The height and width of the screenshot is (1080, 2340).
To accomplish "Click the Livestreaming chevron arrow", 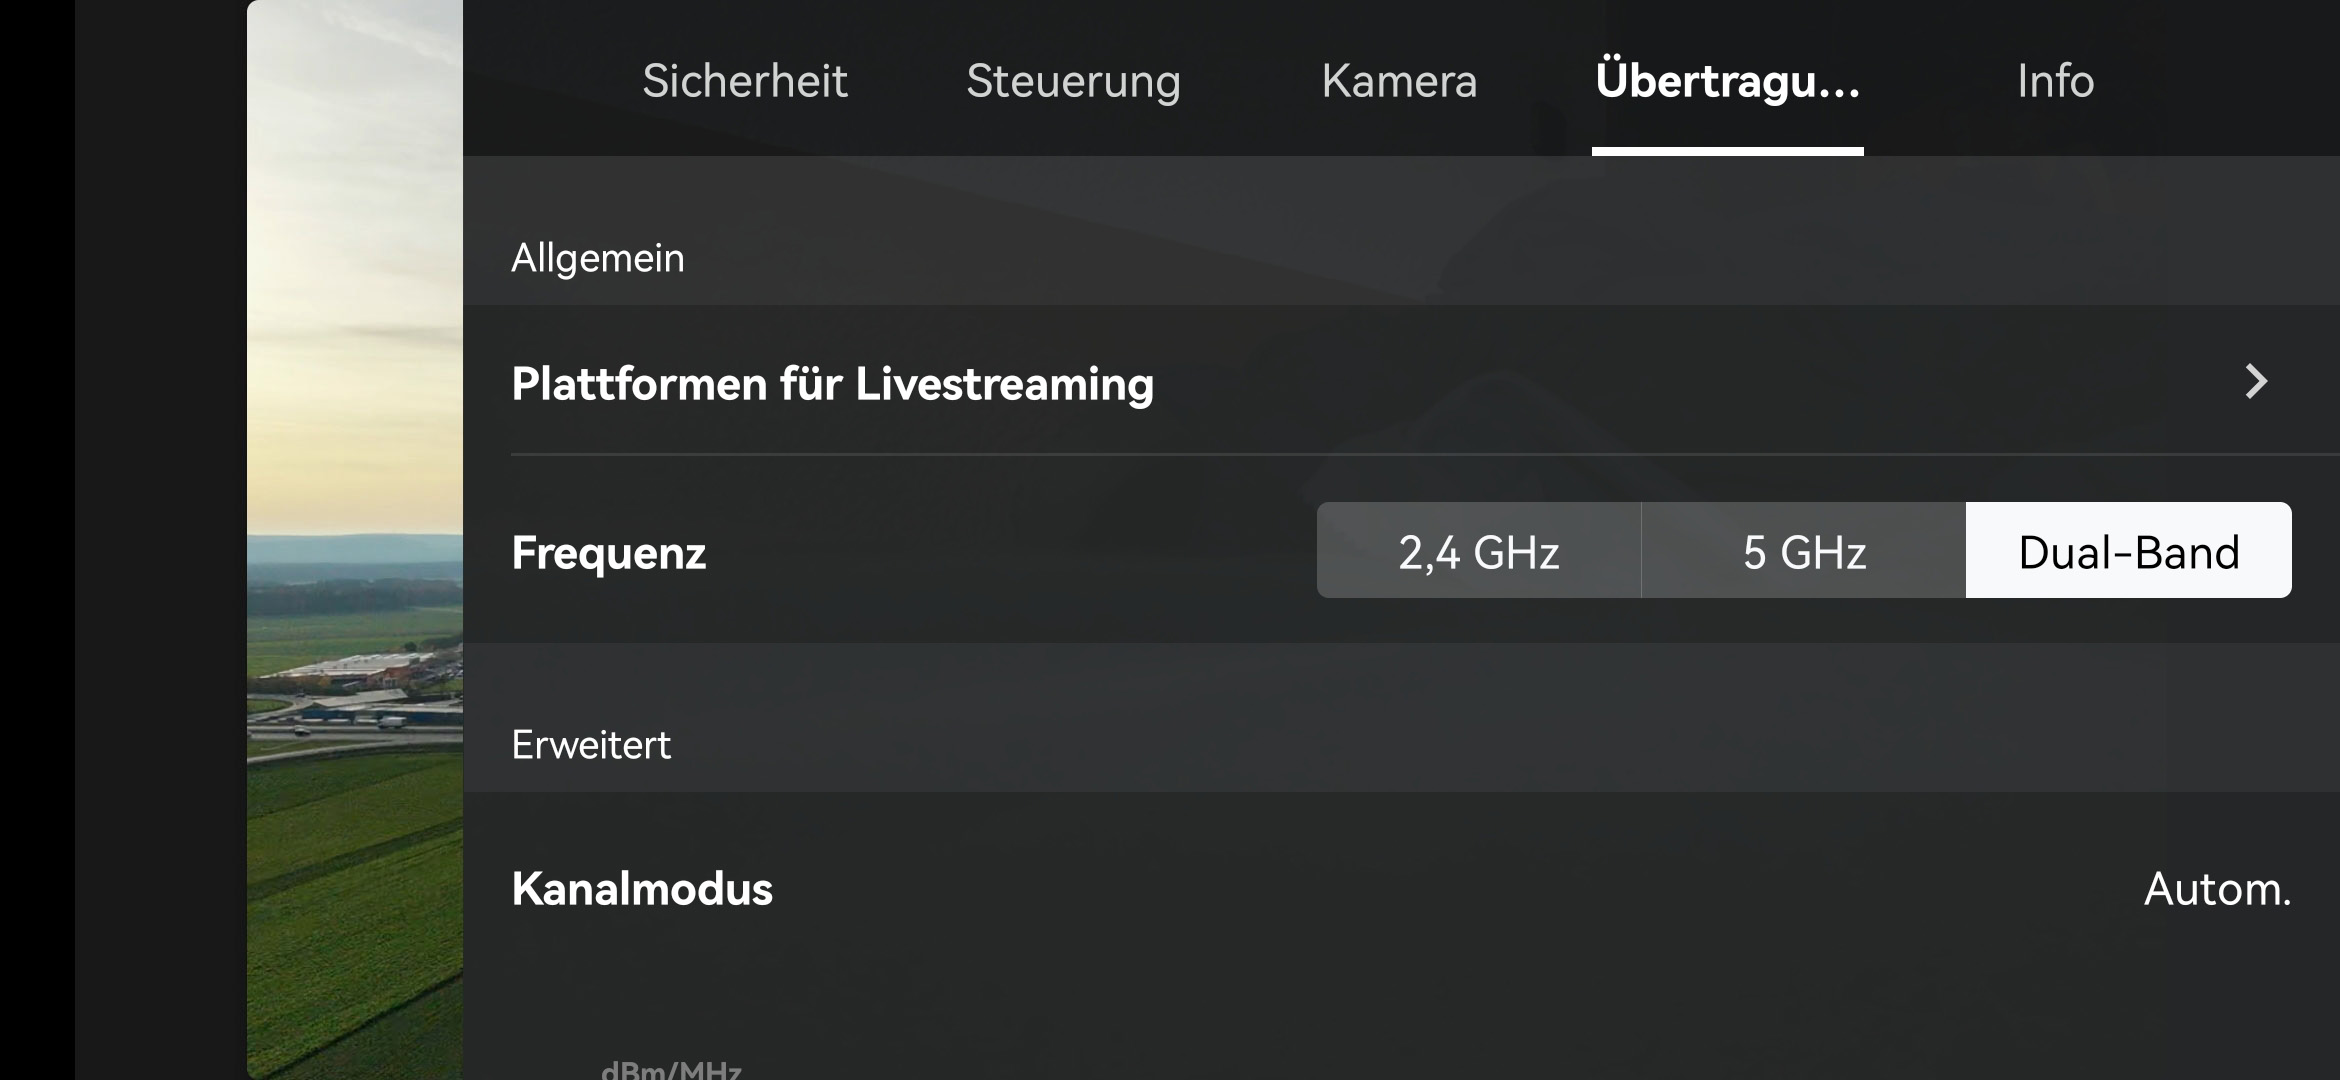I will pyautogui.click(x=2256, y=381).
